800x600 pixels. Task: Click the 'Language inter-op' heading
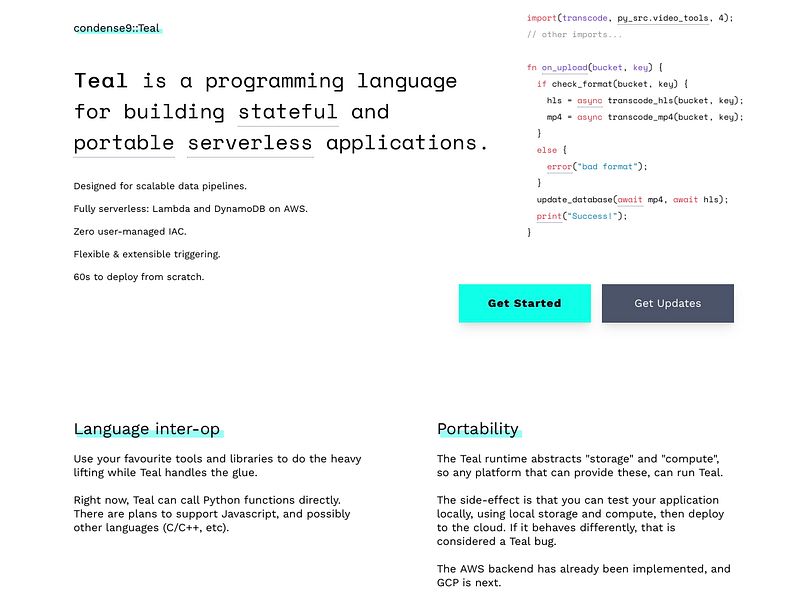147,429
